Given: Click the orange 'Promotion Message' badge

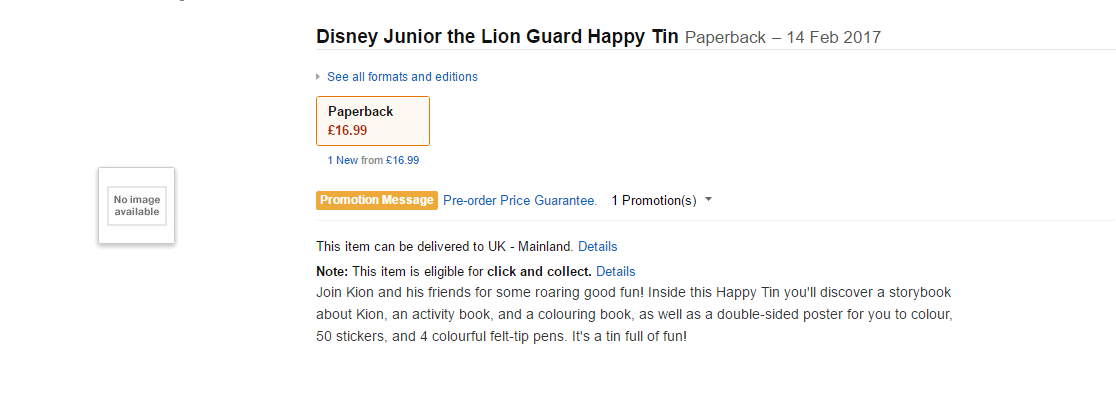Looking at the screenshot, I should pyautogui.click(x=377, y=201).
